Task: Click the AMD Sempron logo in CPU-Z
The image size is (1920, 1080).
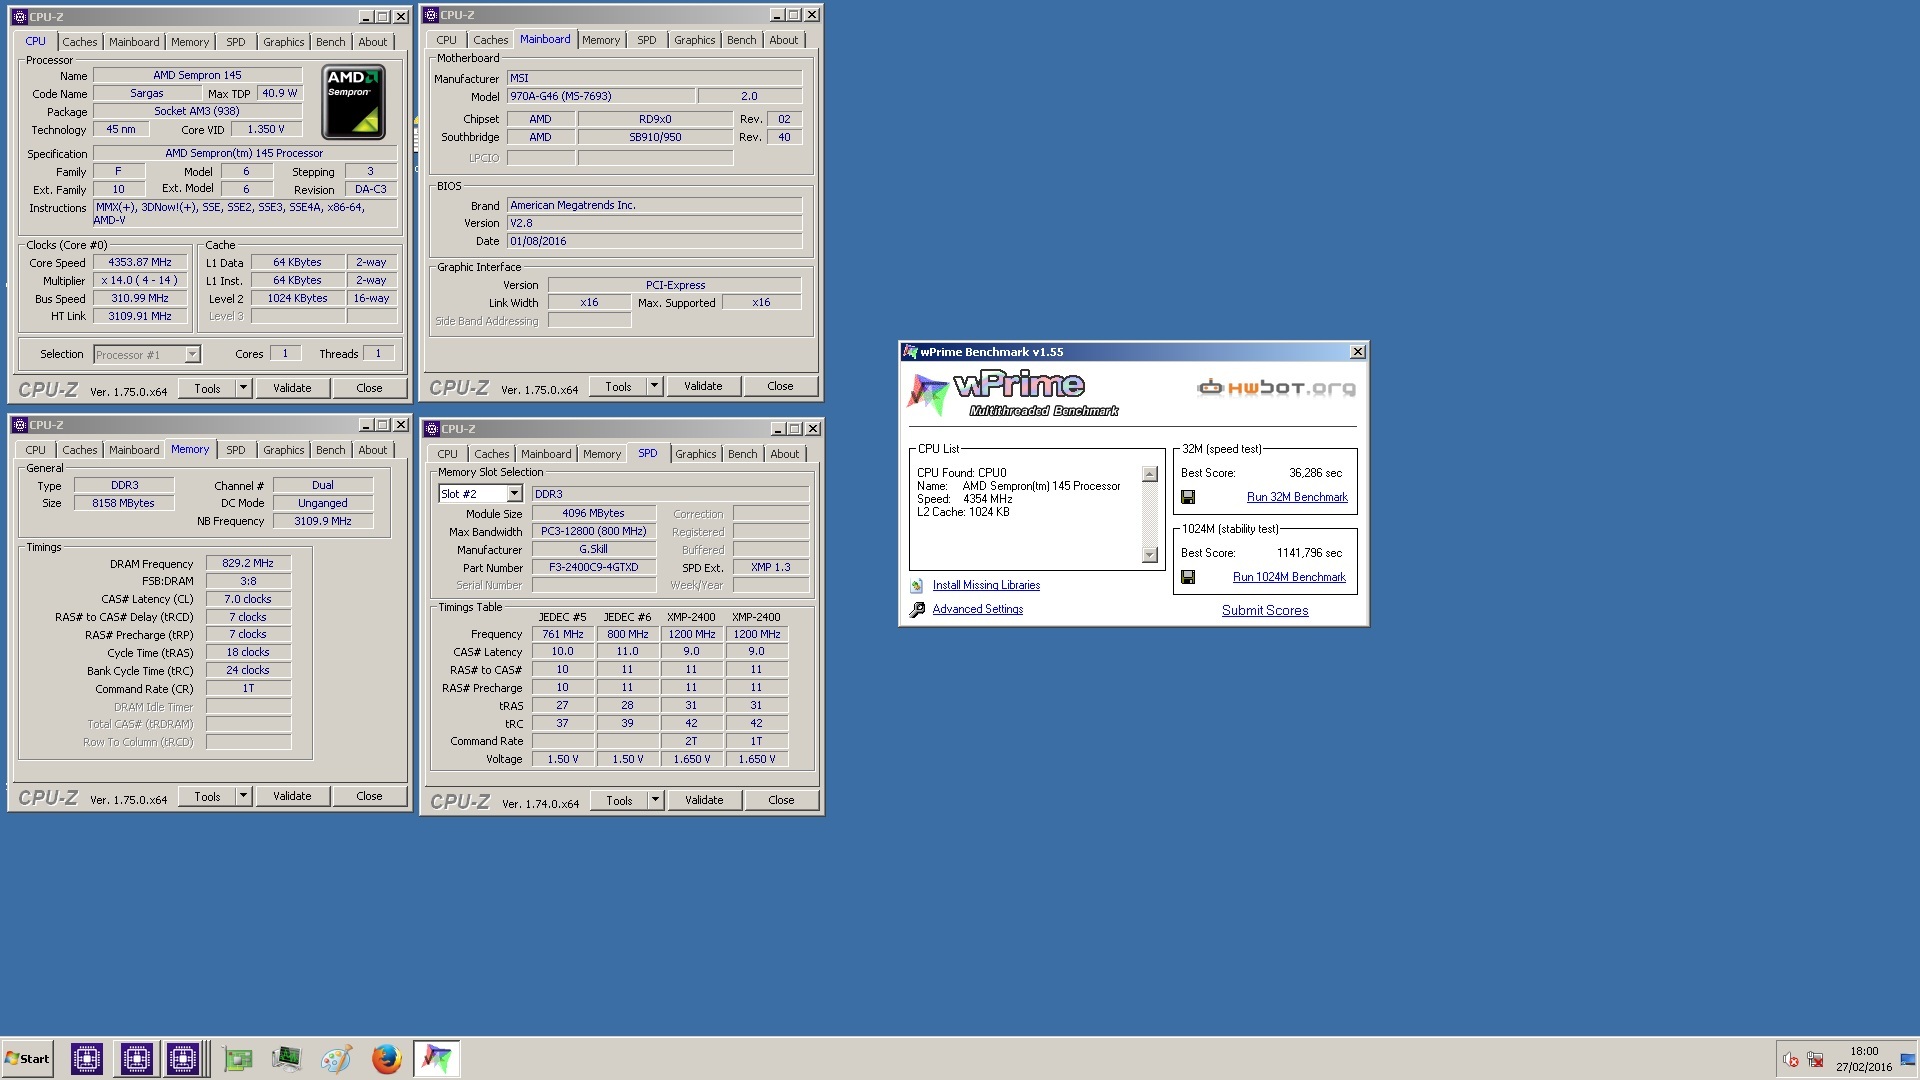Action: (x=353, y=102)
